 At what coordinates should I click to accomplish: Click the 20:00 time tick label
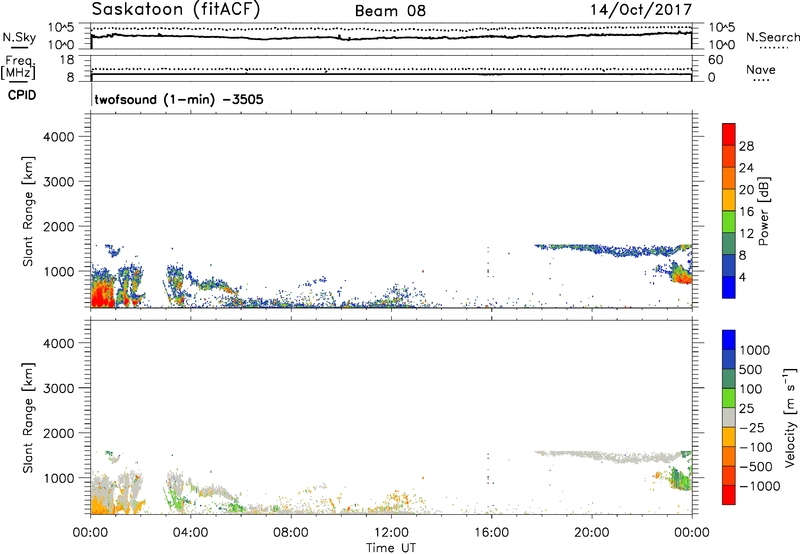coord(592,533)
